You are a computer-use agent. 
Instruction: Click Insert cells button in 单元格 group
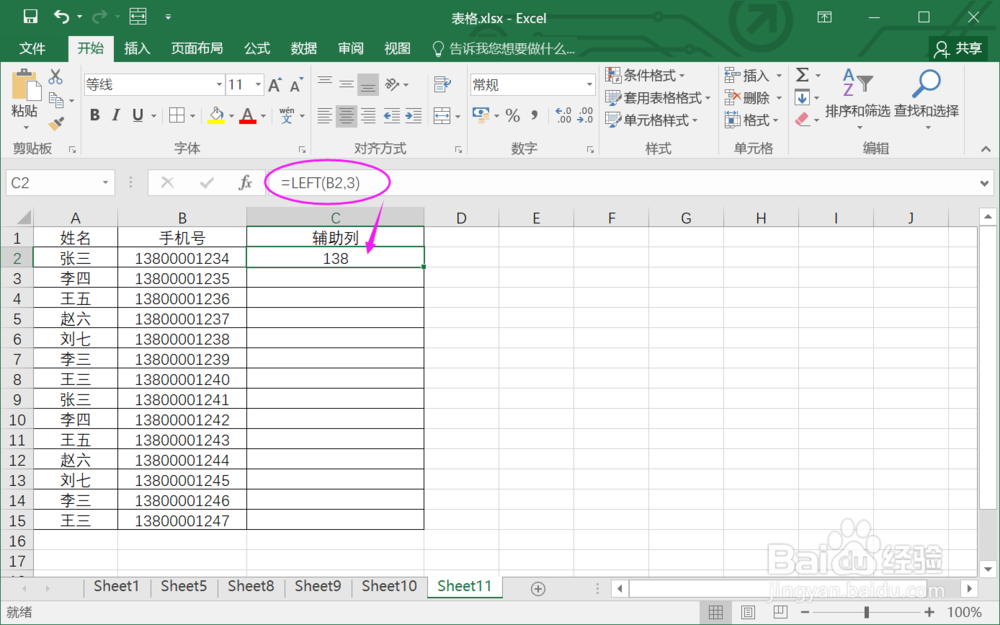[753, 75]
